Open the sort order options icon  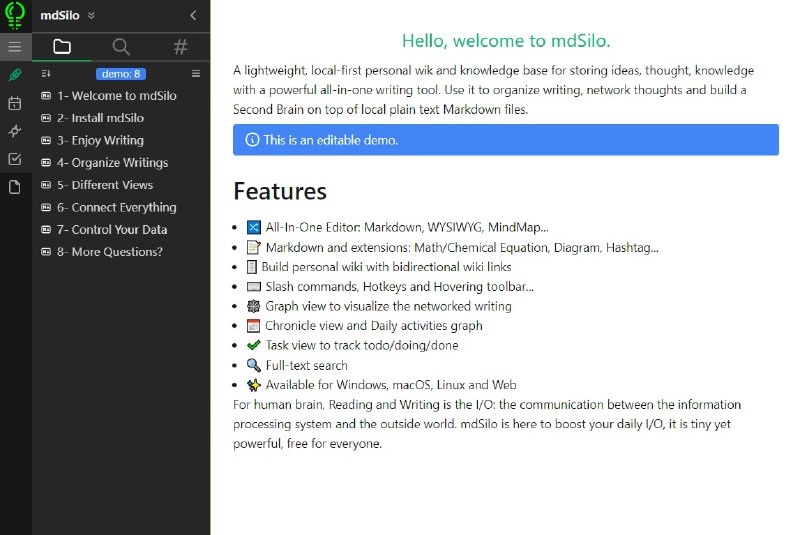46,74
